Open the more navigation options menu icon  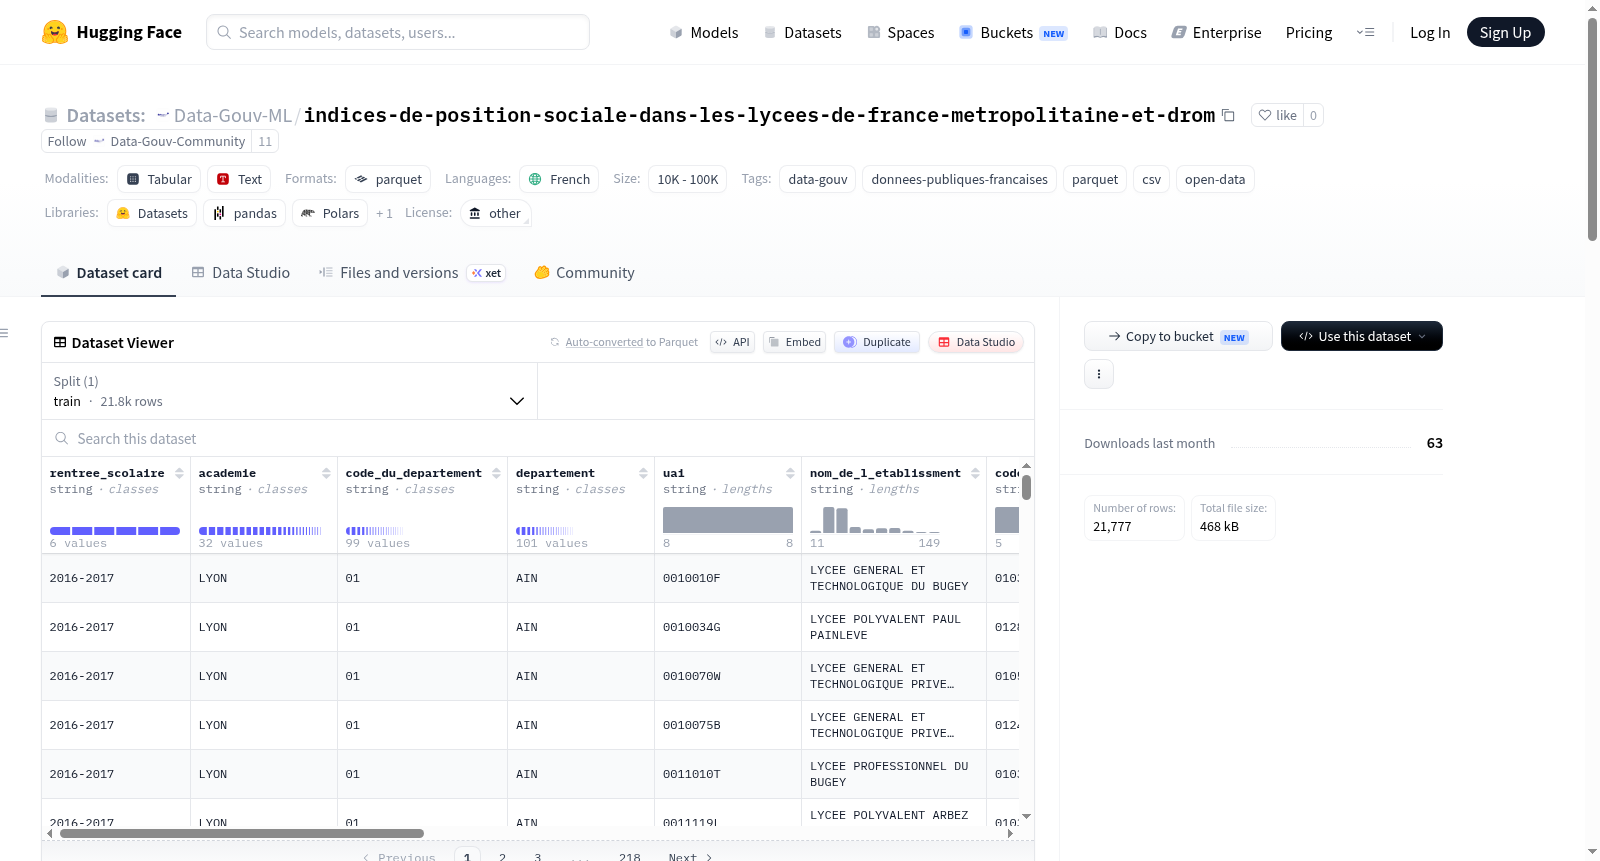point(1365,32)
